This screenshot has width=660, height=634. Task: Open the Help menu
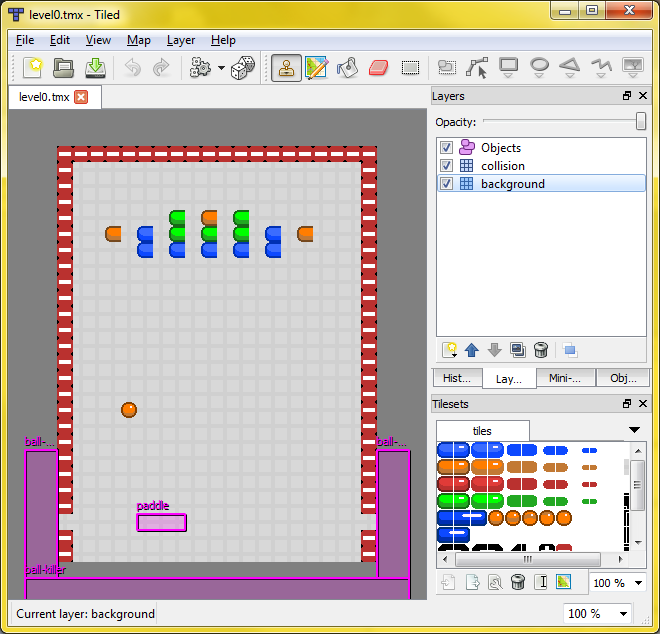pos(223,40)
